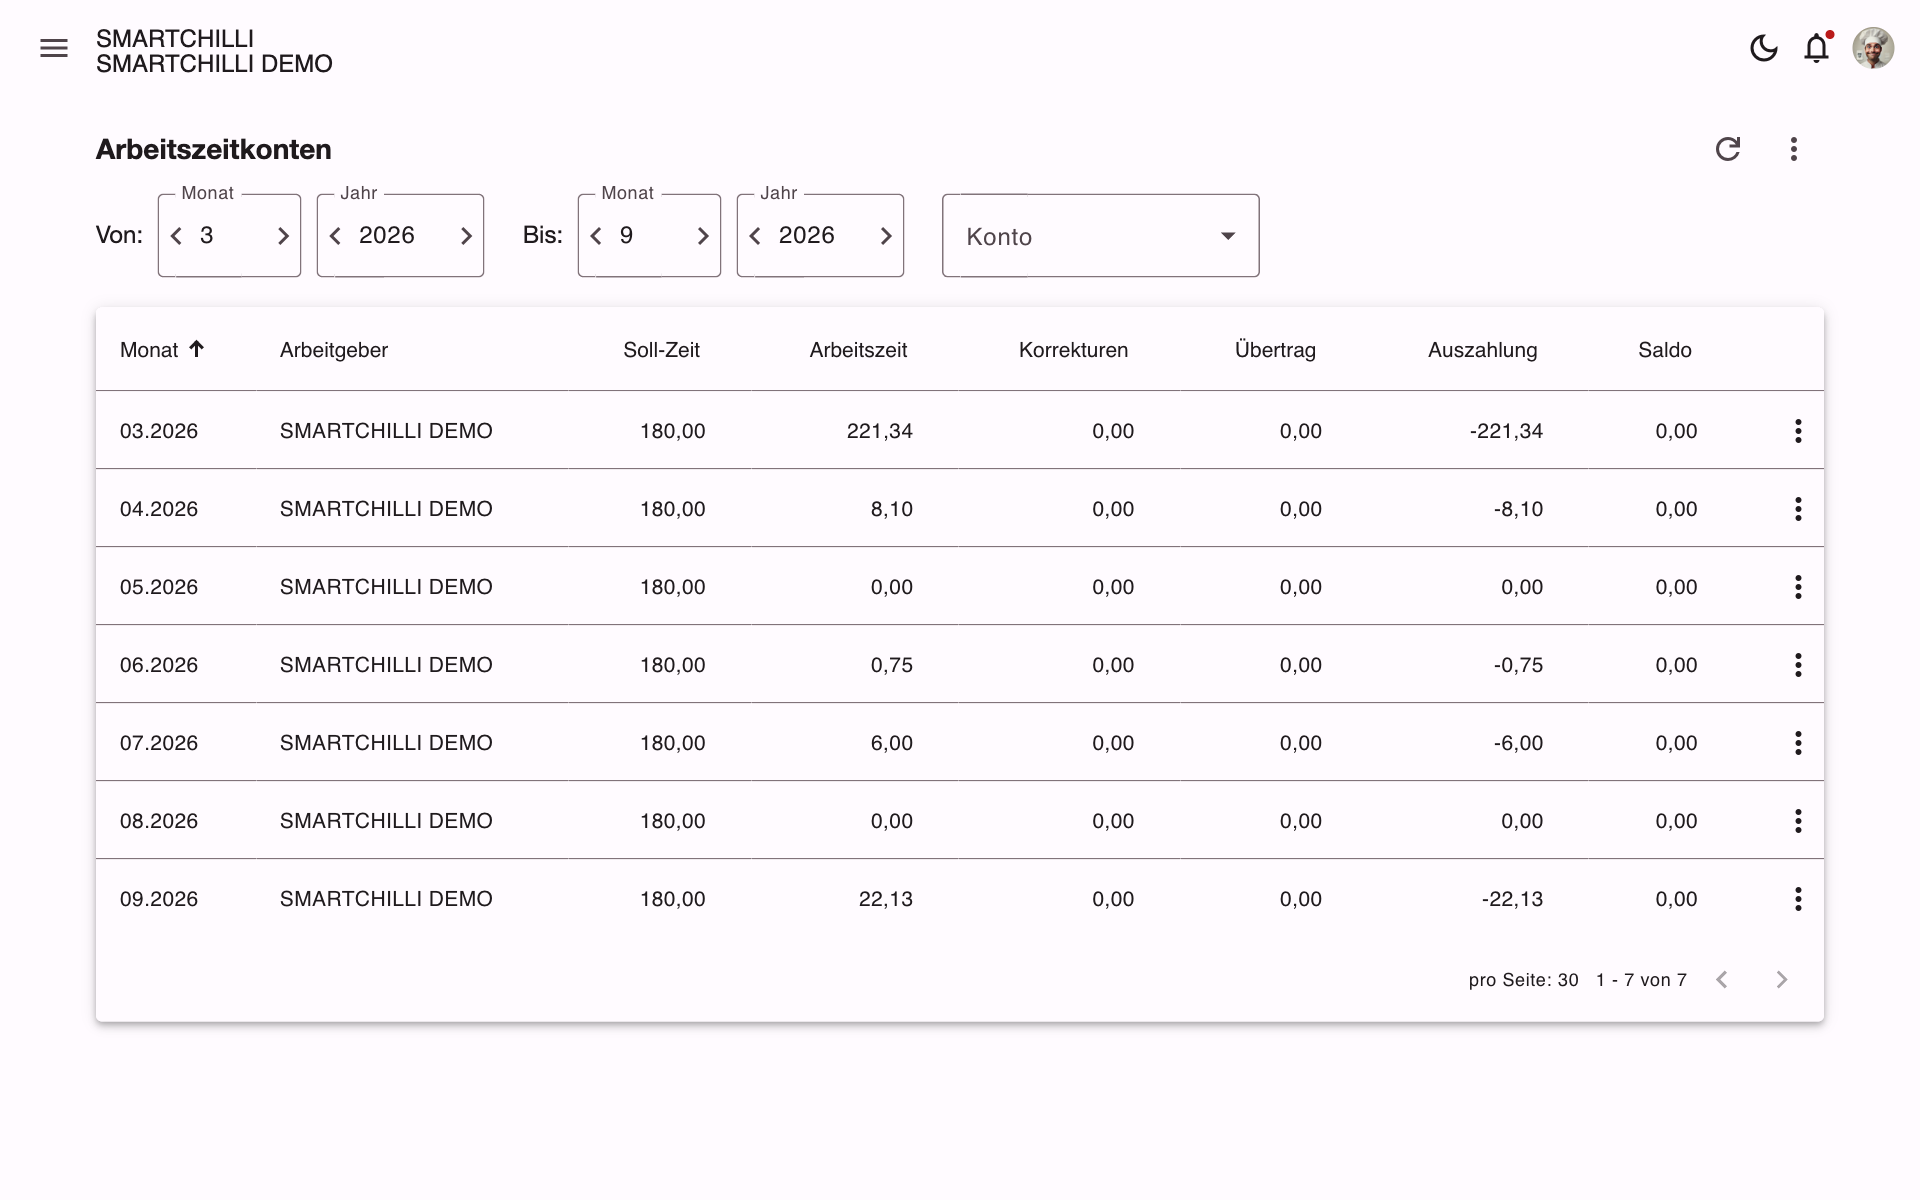Click the Auszahlung value -6,00

(x=1518, y=743)
